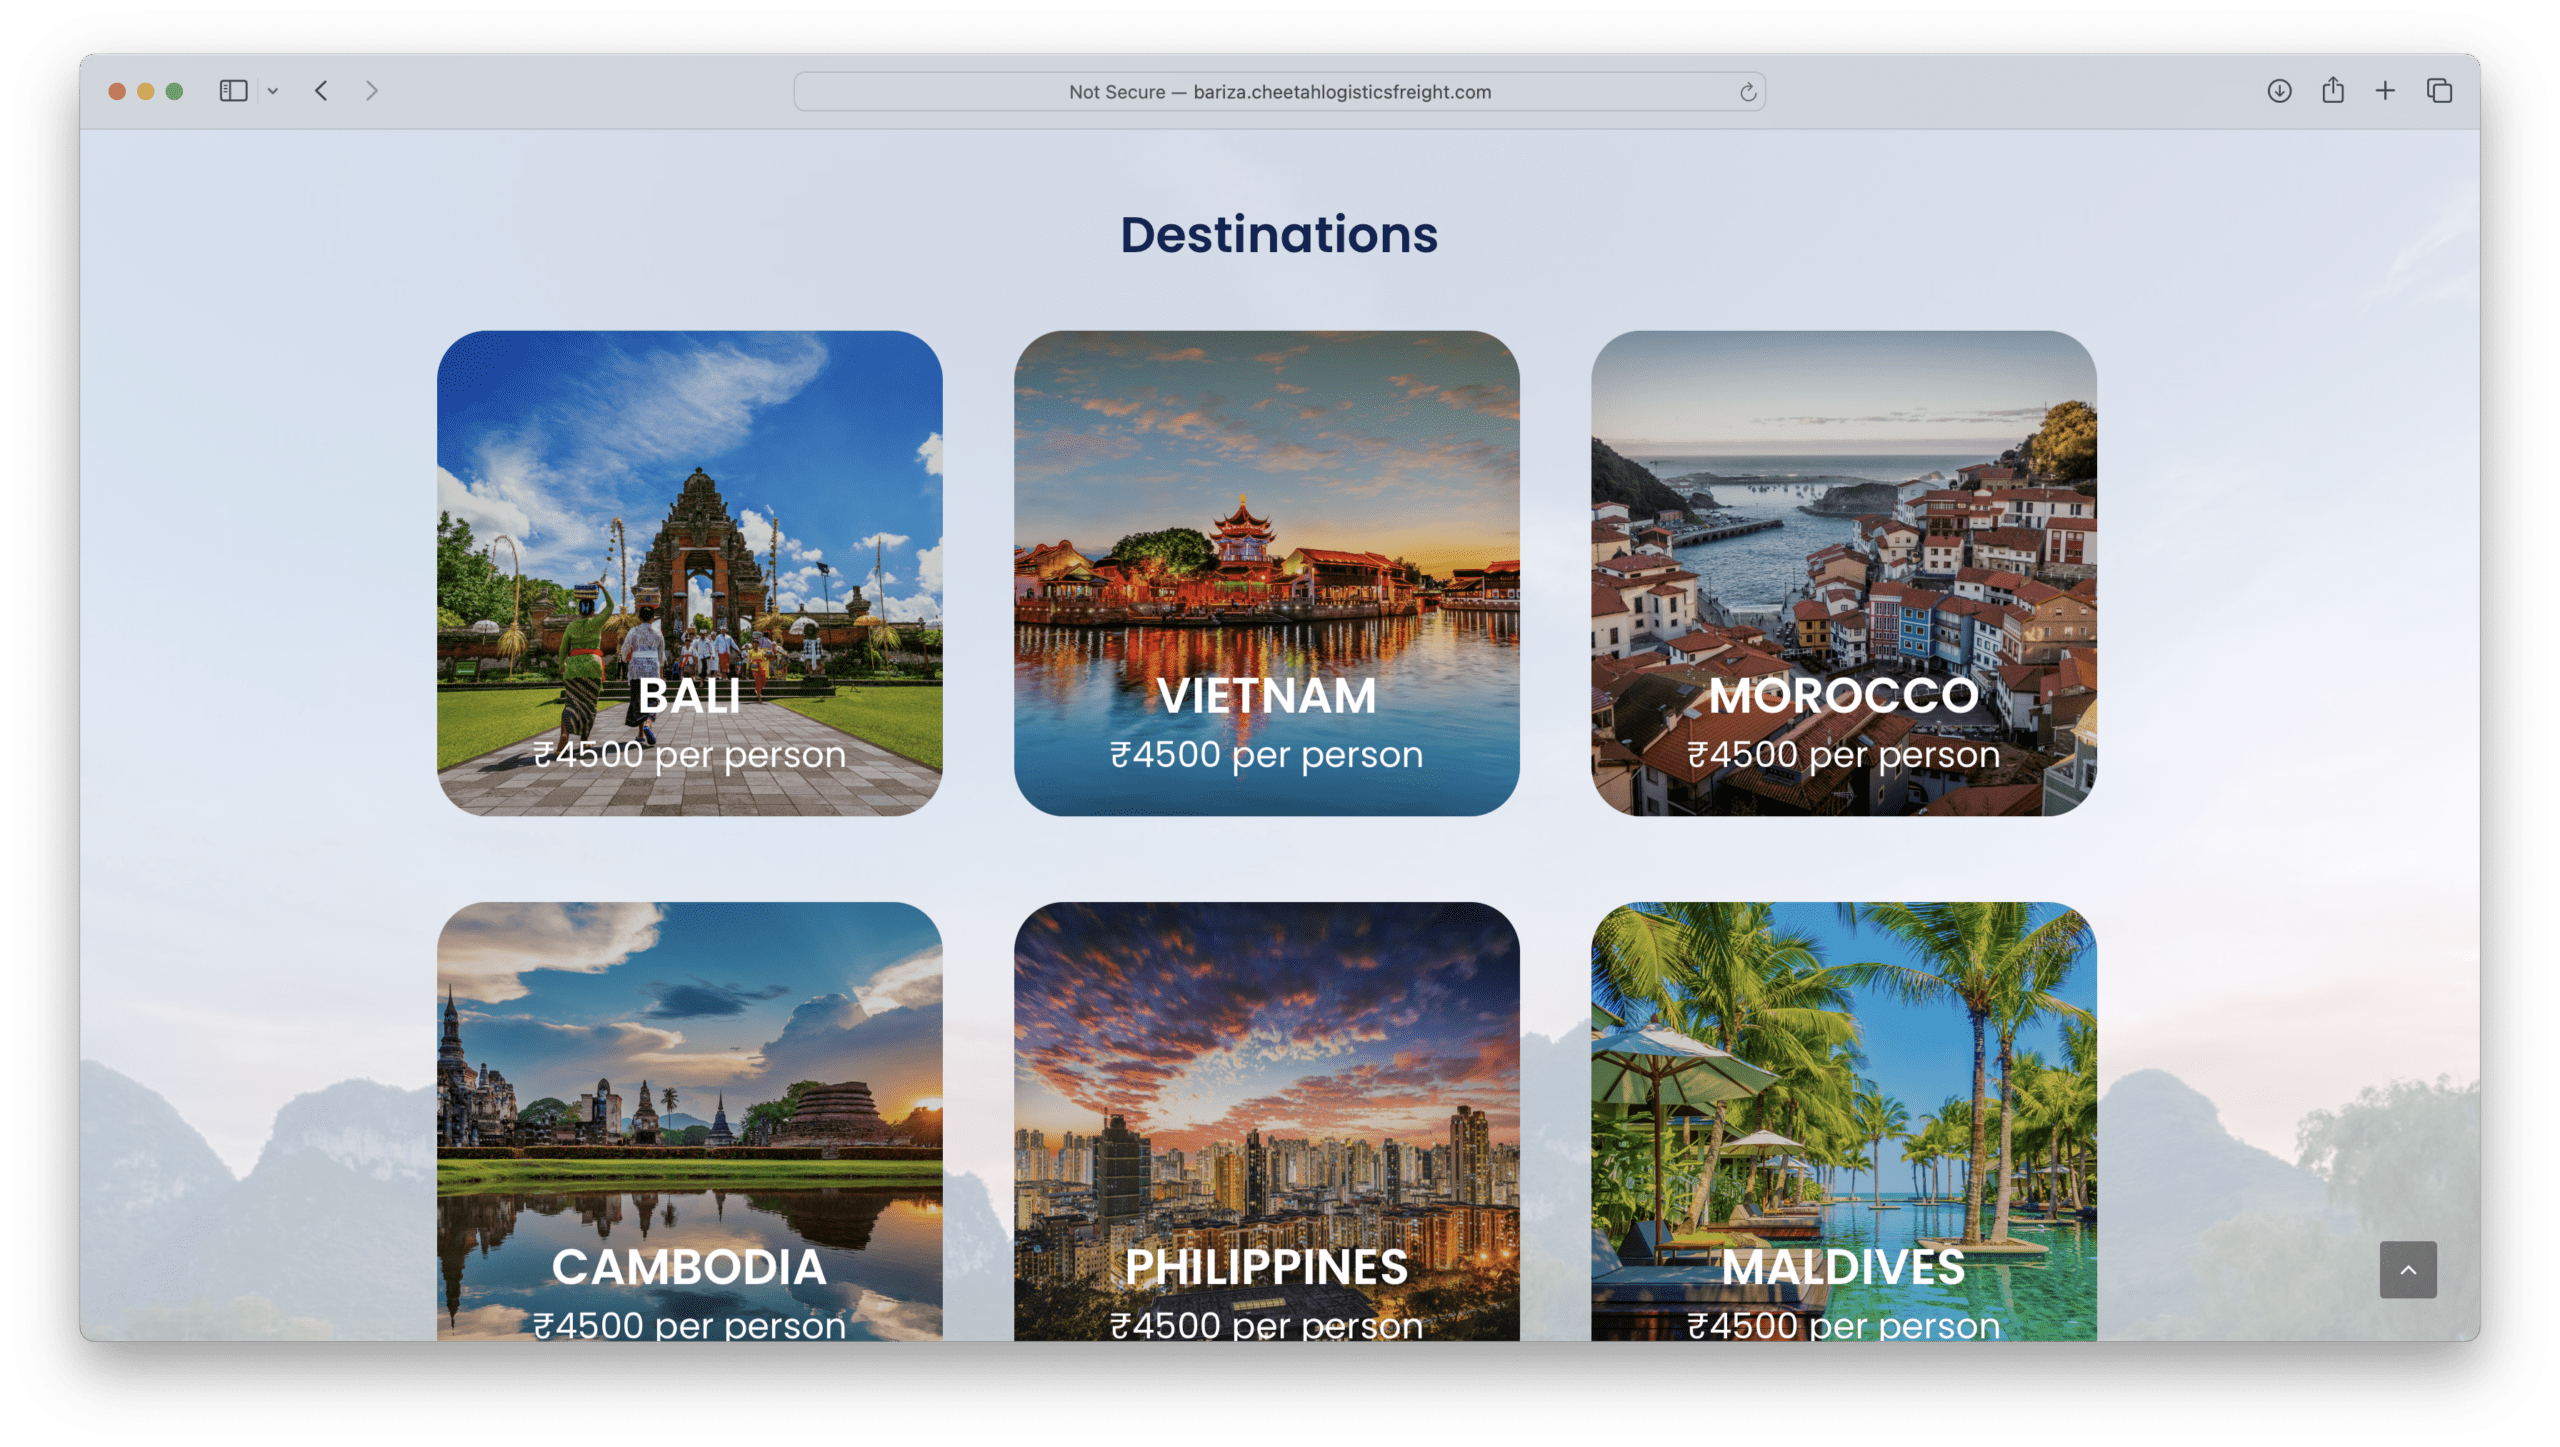The image size is (2560, 1447).
Task: Select the Vietnam destination card
Action: click(1268, 576)
